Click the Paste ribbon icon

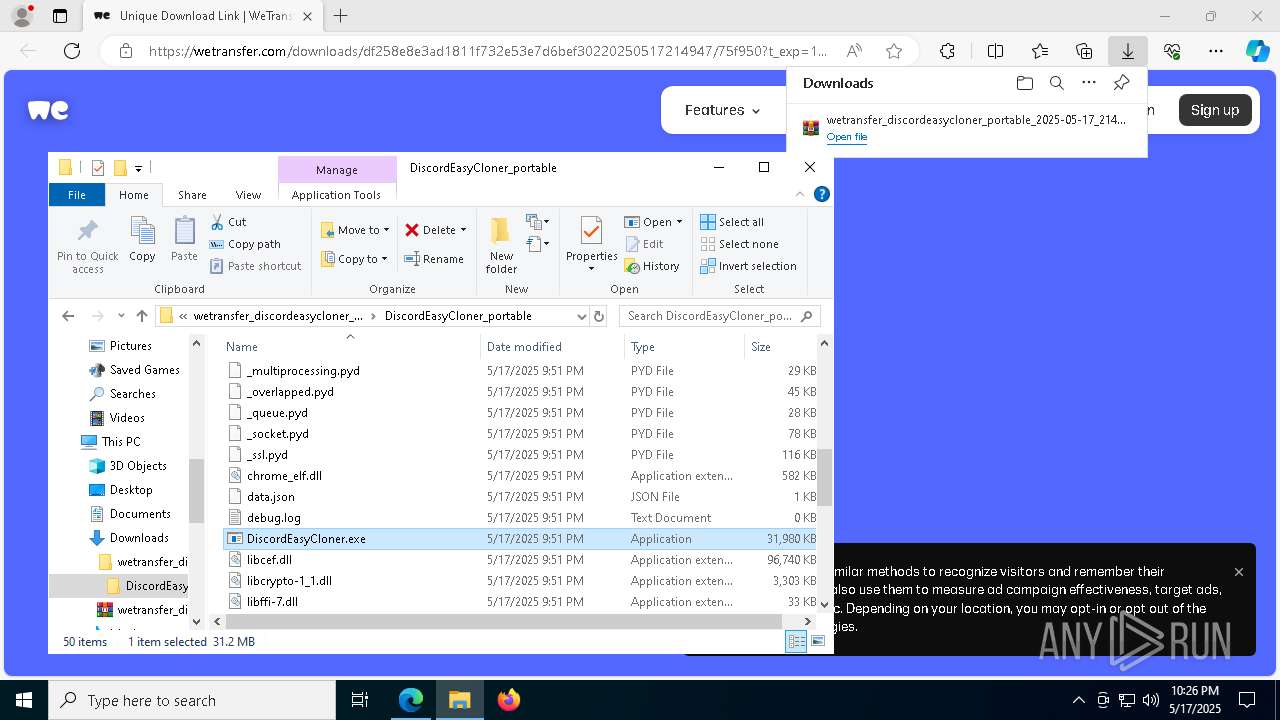point(184,240)
